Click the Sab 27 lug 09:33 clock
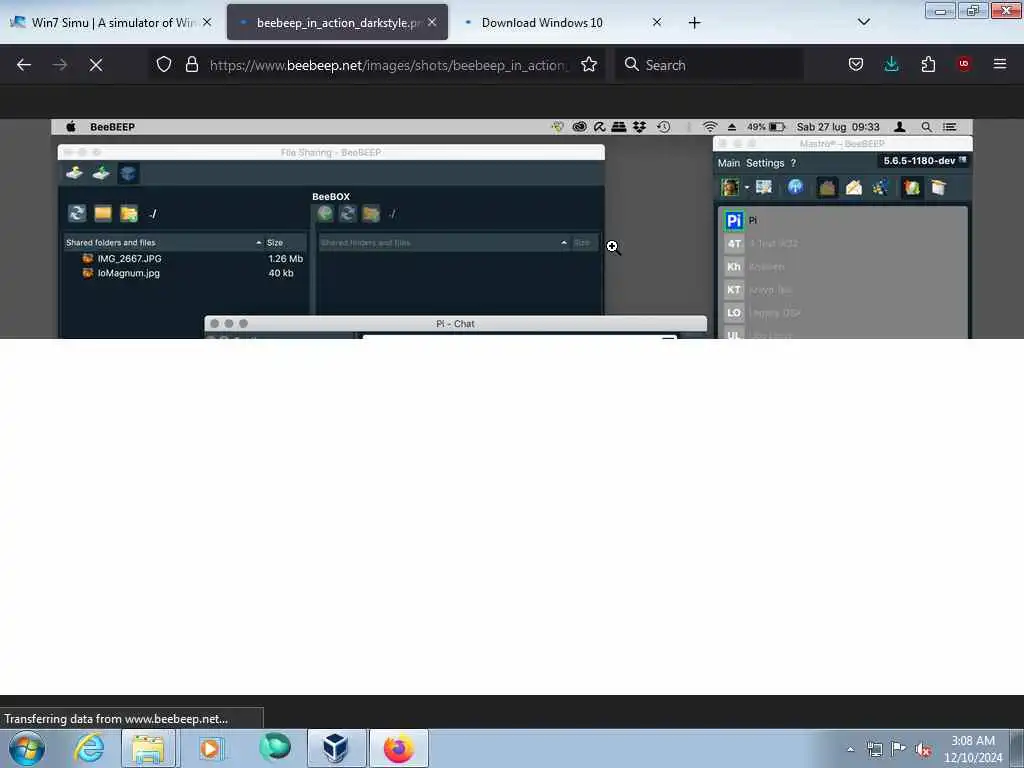This screenshot has width=1024, height=768. tap(838, 127)
